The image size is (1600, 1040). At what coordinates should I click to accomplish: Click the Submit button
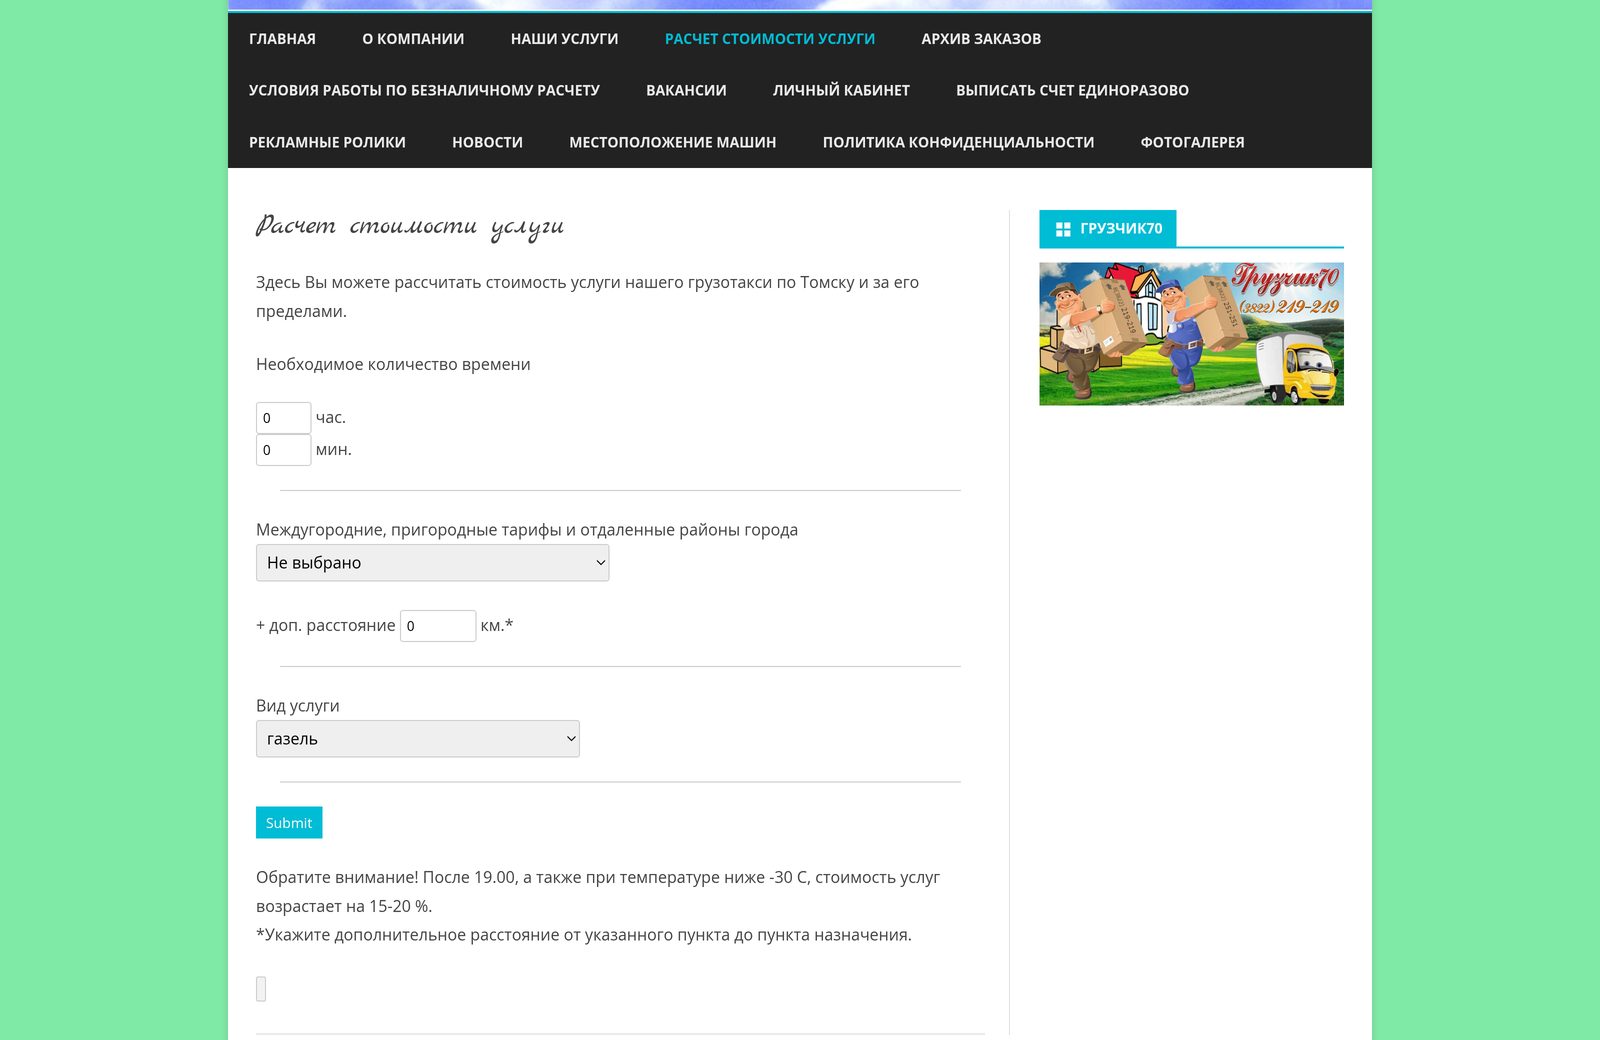point(289,823)
